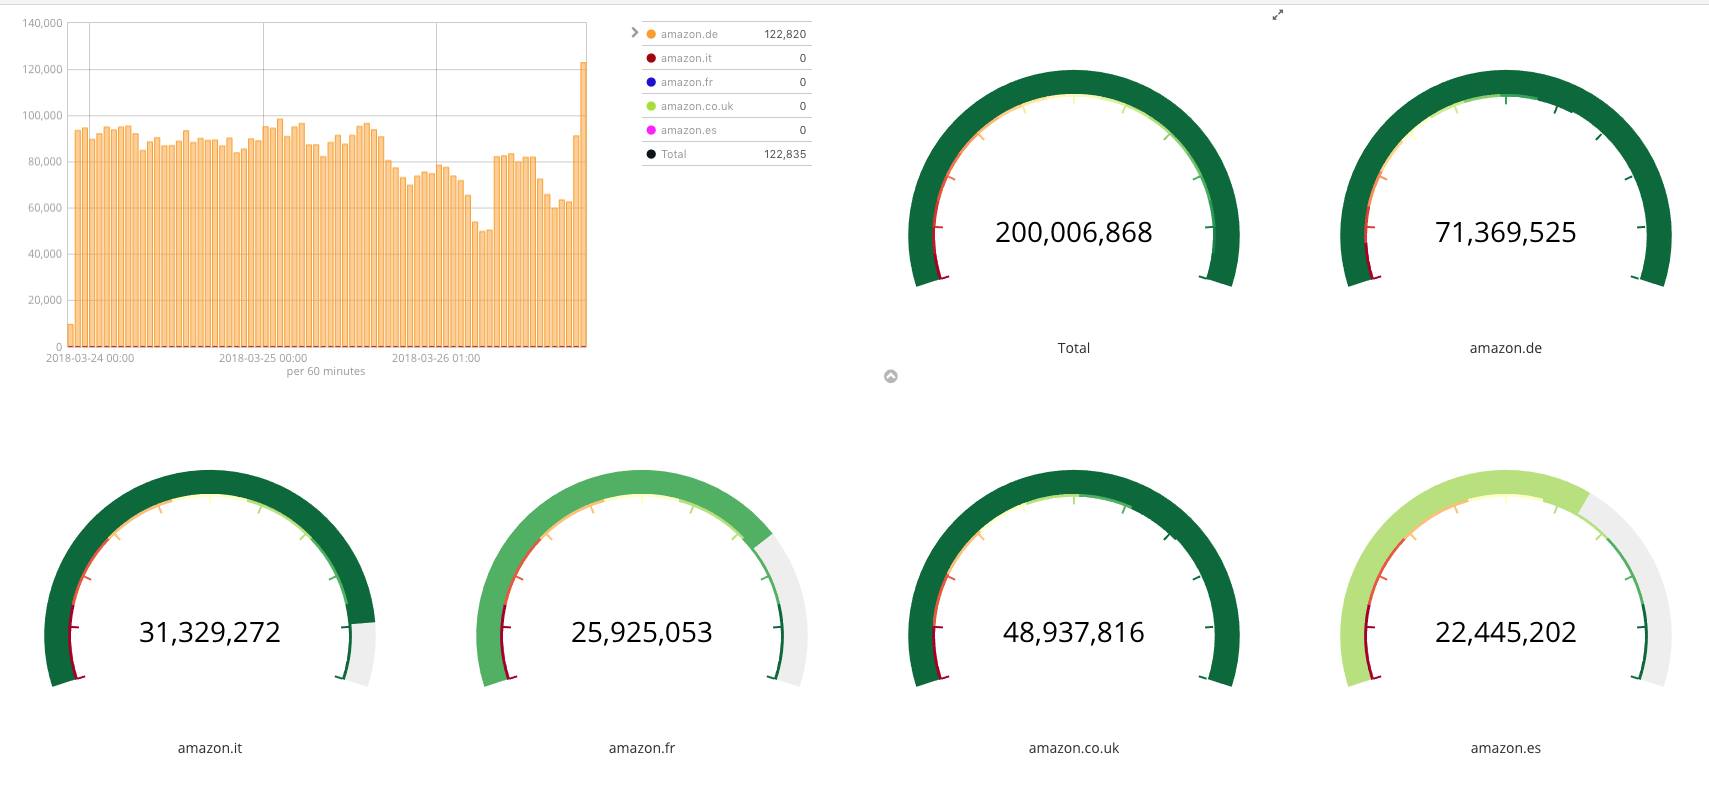Click the amazon.es gauge value 22,445,202

point(1506,632)
